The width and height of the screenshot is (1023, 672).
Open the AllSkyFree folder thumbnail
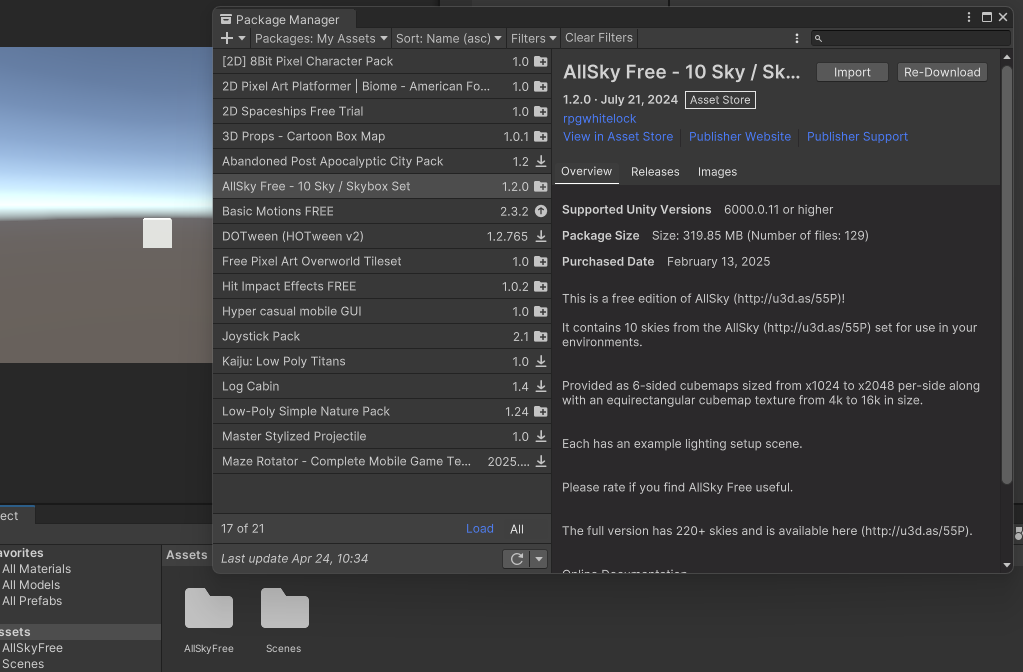tap(209, 609)
